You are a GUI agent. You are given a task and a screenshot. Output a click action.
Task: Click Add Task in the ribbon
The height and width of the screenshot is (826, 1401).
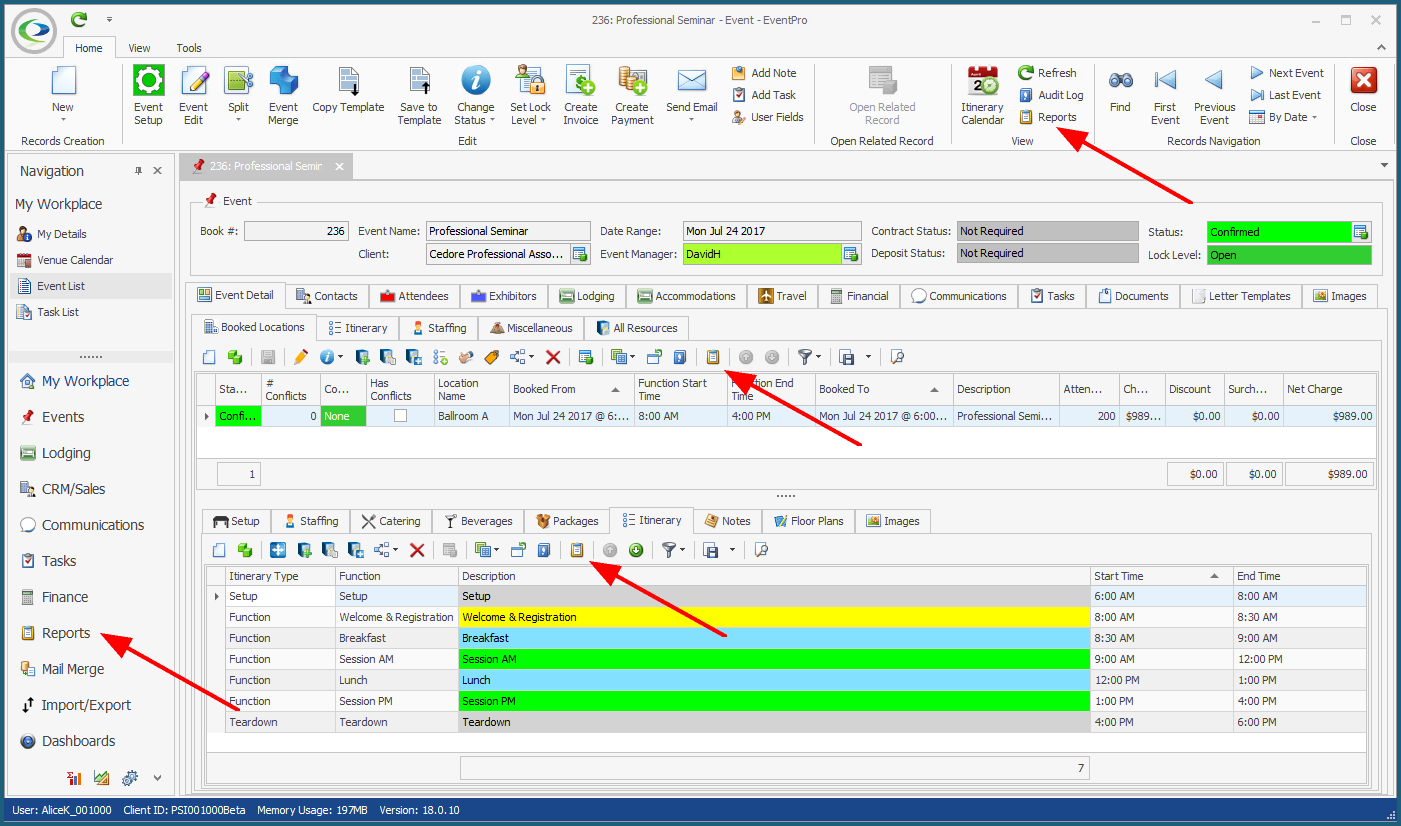click(x=764, y=95)
